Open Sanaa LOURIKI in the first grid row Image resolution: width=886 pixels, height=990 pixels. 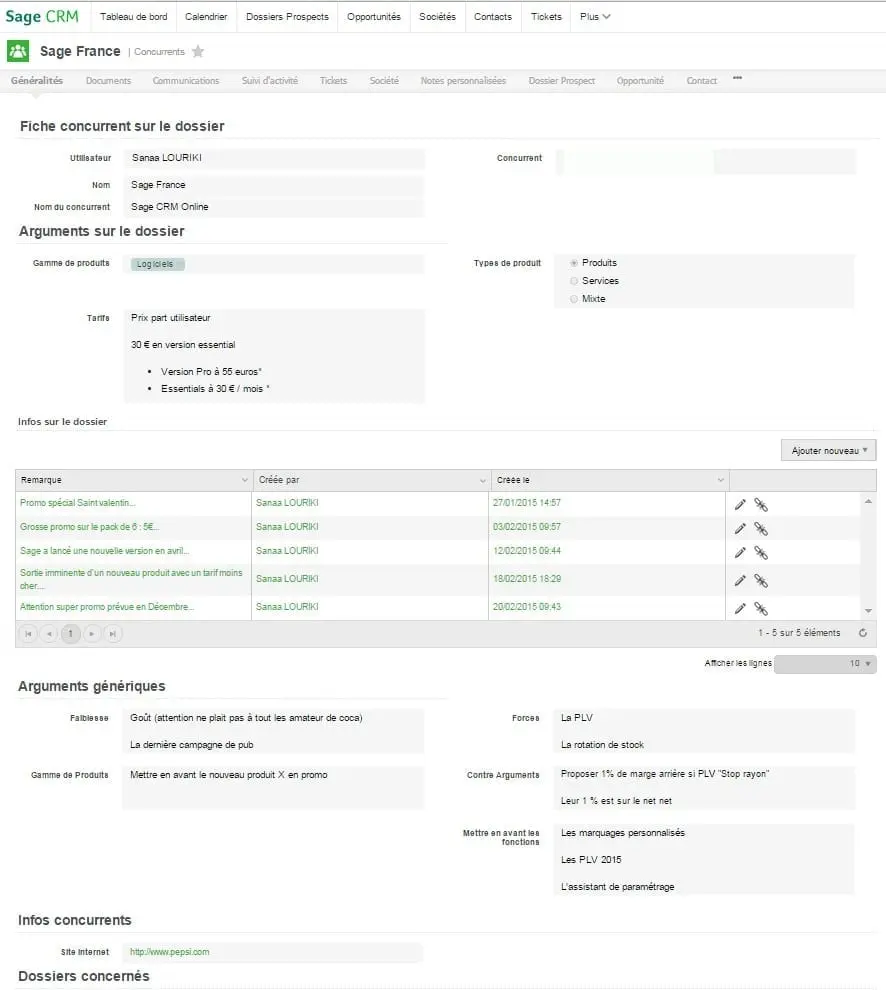click(x=287, y=503)
